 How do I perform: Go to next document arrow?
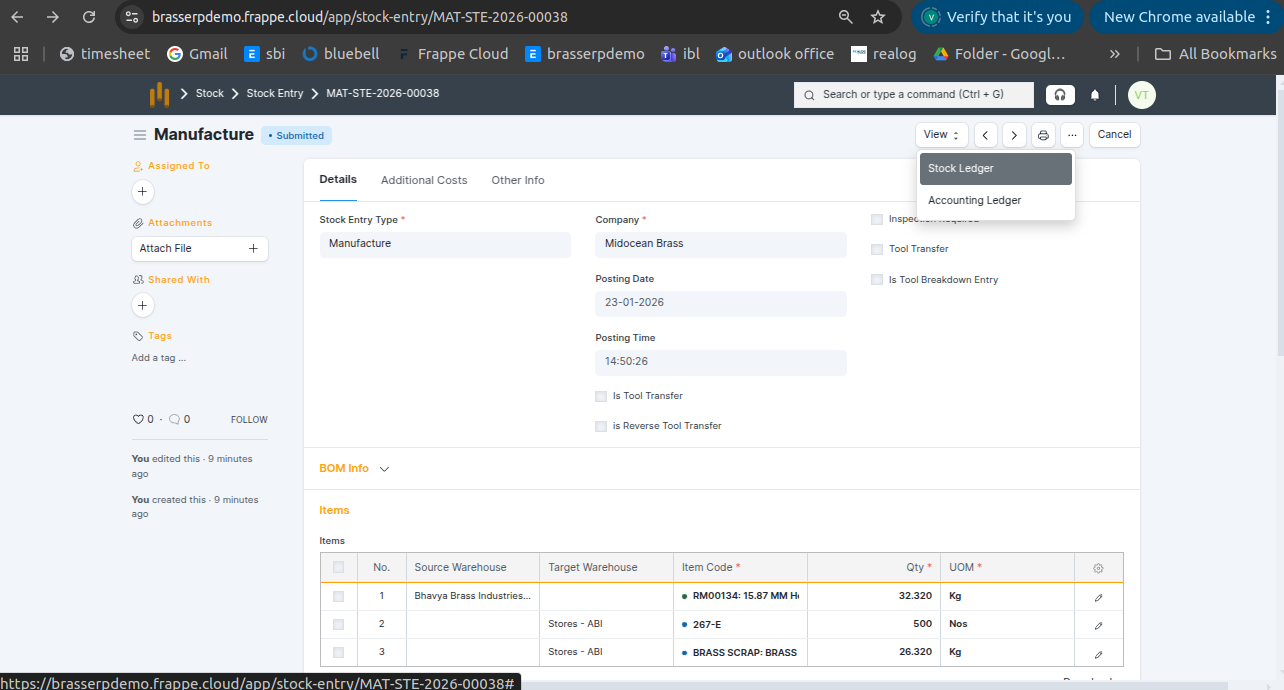(1014, 135)
